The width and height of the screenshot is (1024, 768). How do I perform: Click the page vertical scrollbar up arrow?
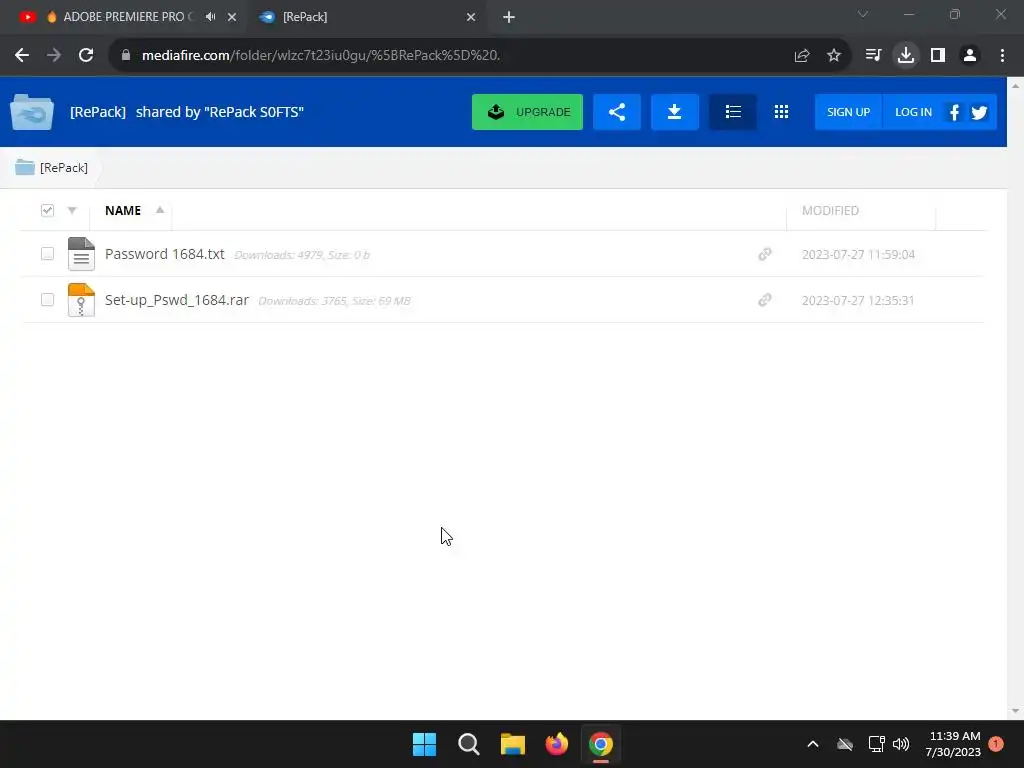pos(1015,86)
